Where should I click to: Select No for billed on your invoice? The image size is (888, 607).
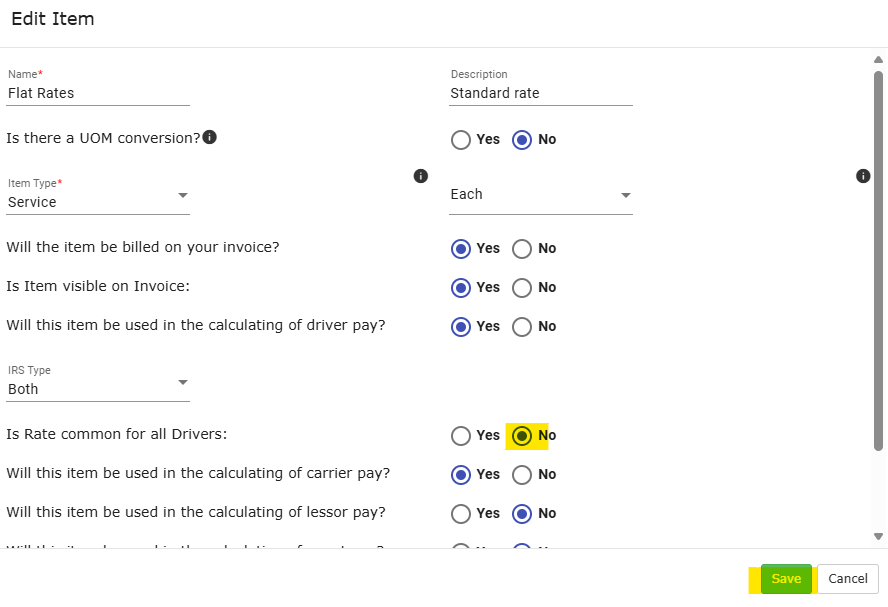[522, 249]
